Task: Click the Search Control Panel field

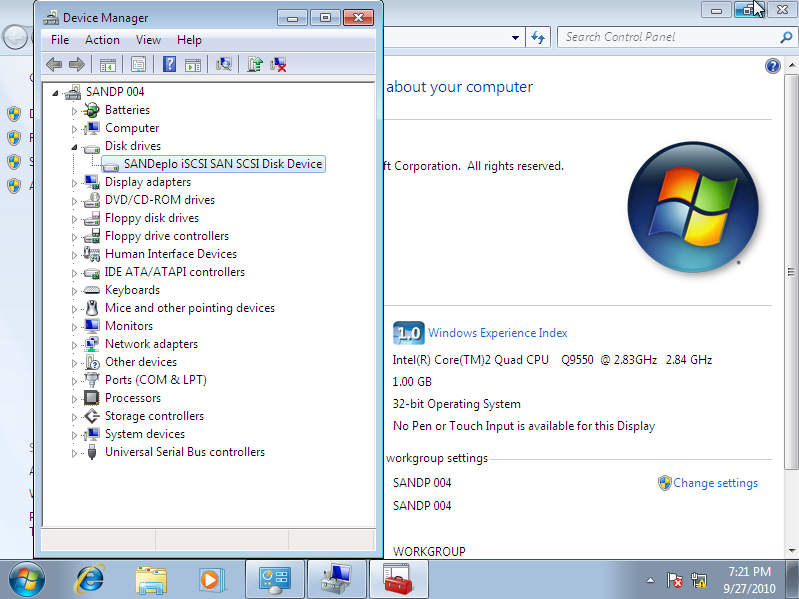Action: click(671, 37)
